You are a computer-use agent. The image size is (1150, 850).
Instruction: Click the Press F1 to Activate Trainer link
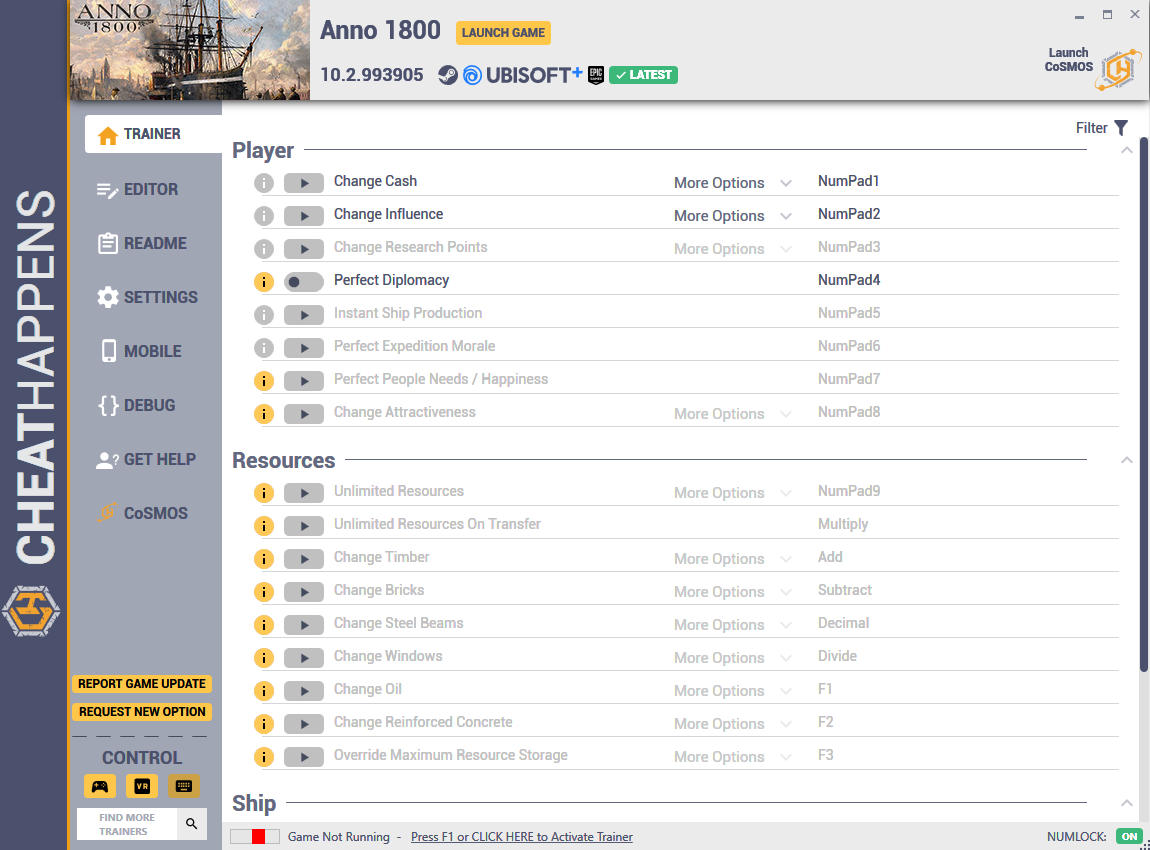(521, 837)
